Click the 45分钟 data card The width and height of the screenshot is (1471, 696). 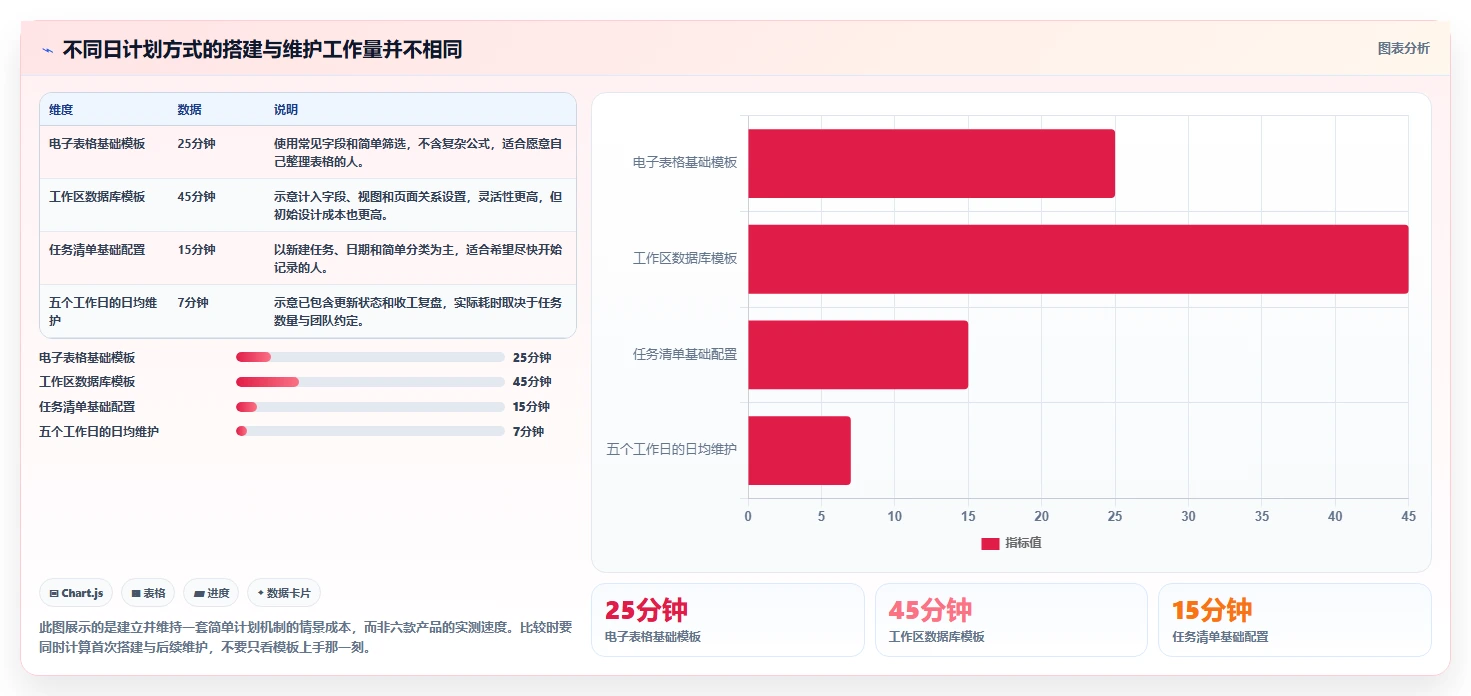(1011, 620)
